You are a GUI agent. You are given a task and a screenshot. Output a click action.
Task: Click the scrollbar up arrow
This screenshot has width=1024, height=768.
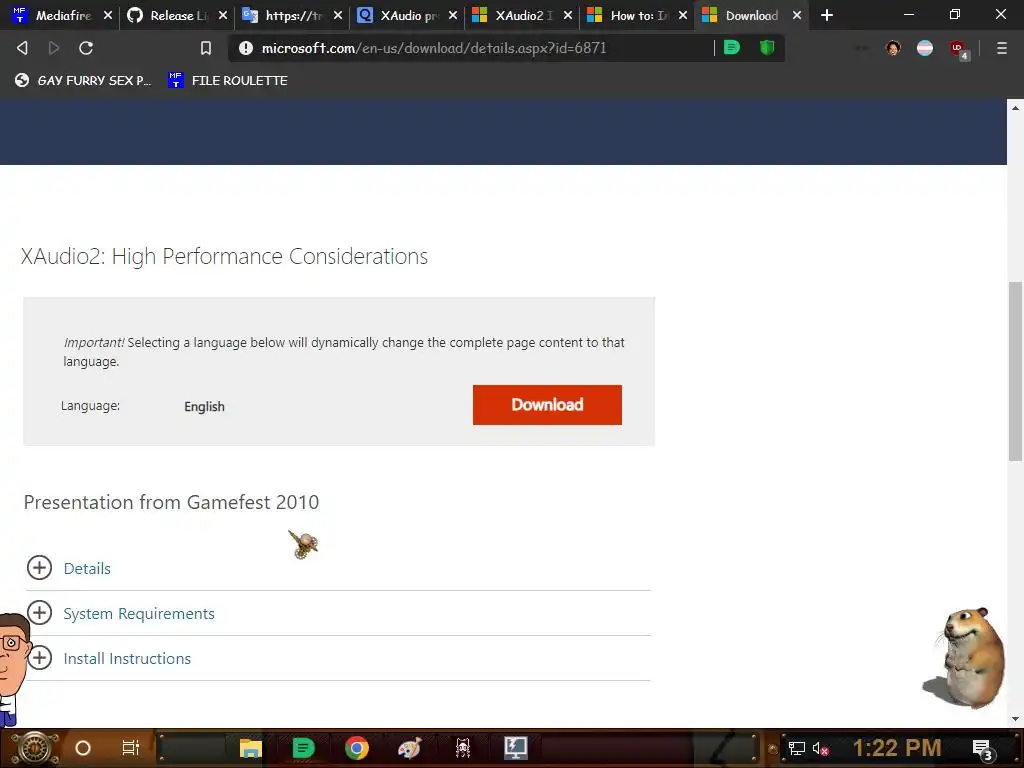pyautogui.click(x=1015, y=108)
